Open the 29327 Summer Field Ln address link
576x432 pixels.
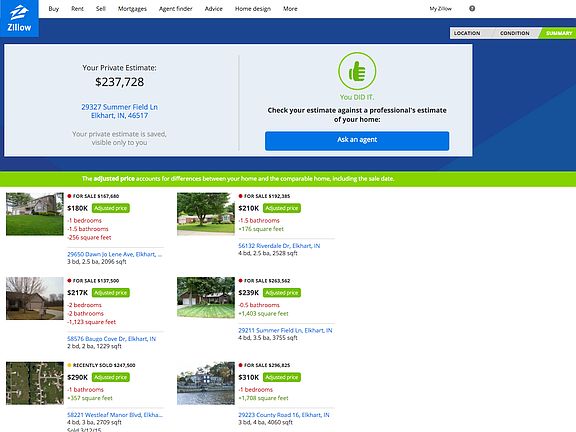(119, 111)
